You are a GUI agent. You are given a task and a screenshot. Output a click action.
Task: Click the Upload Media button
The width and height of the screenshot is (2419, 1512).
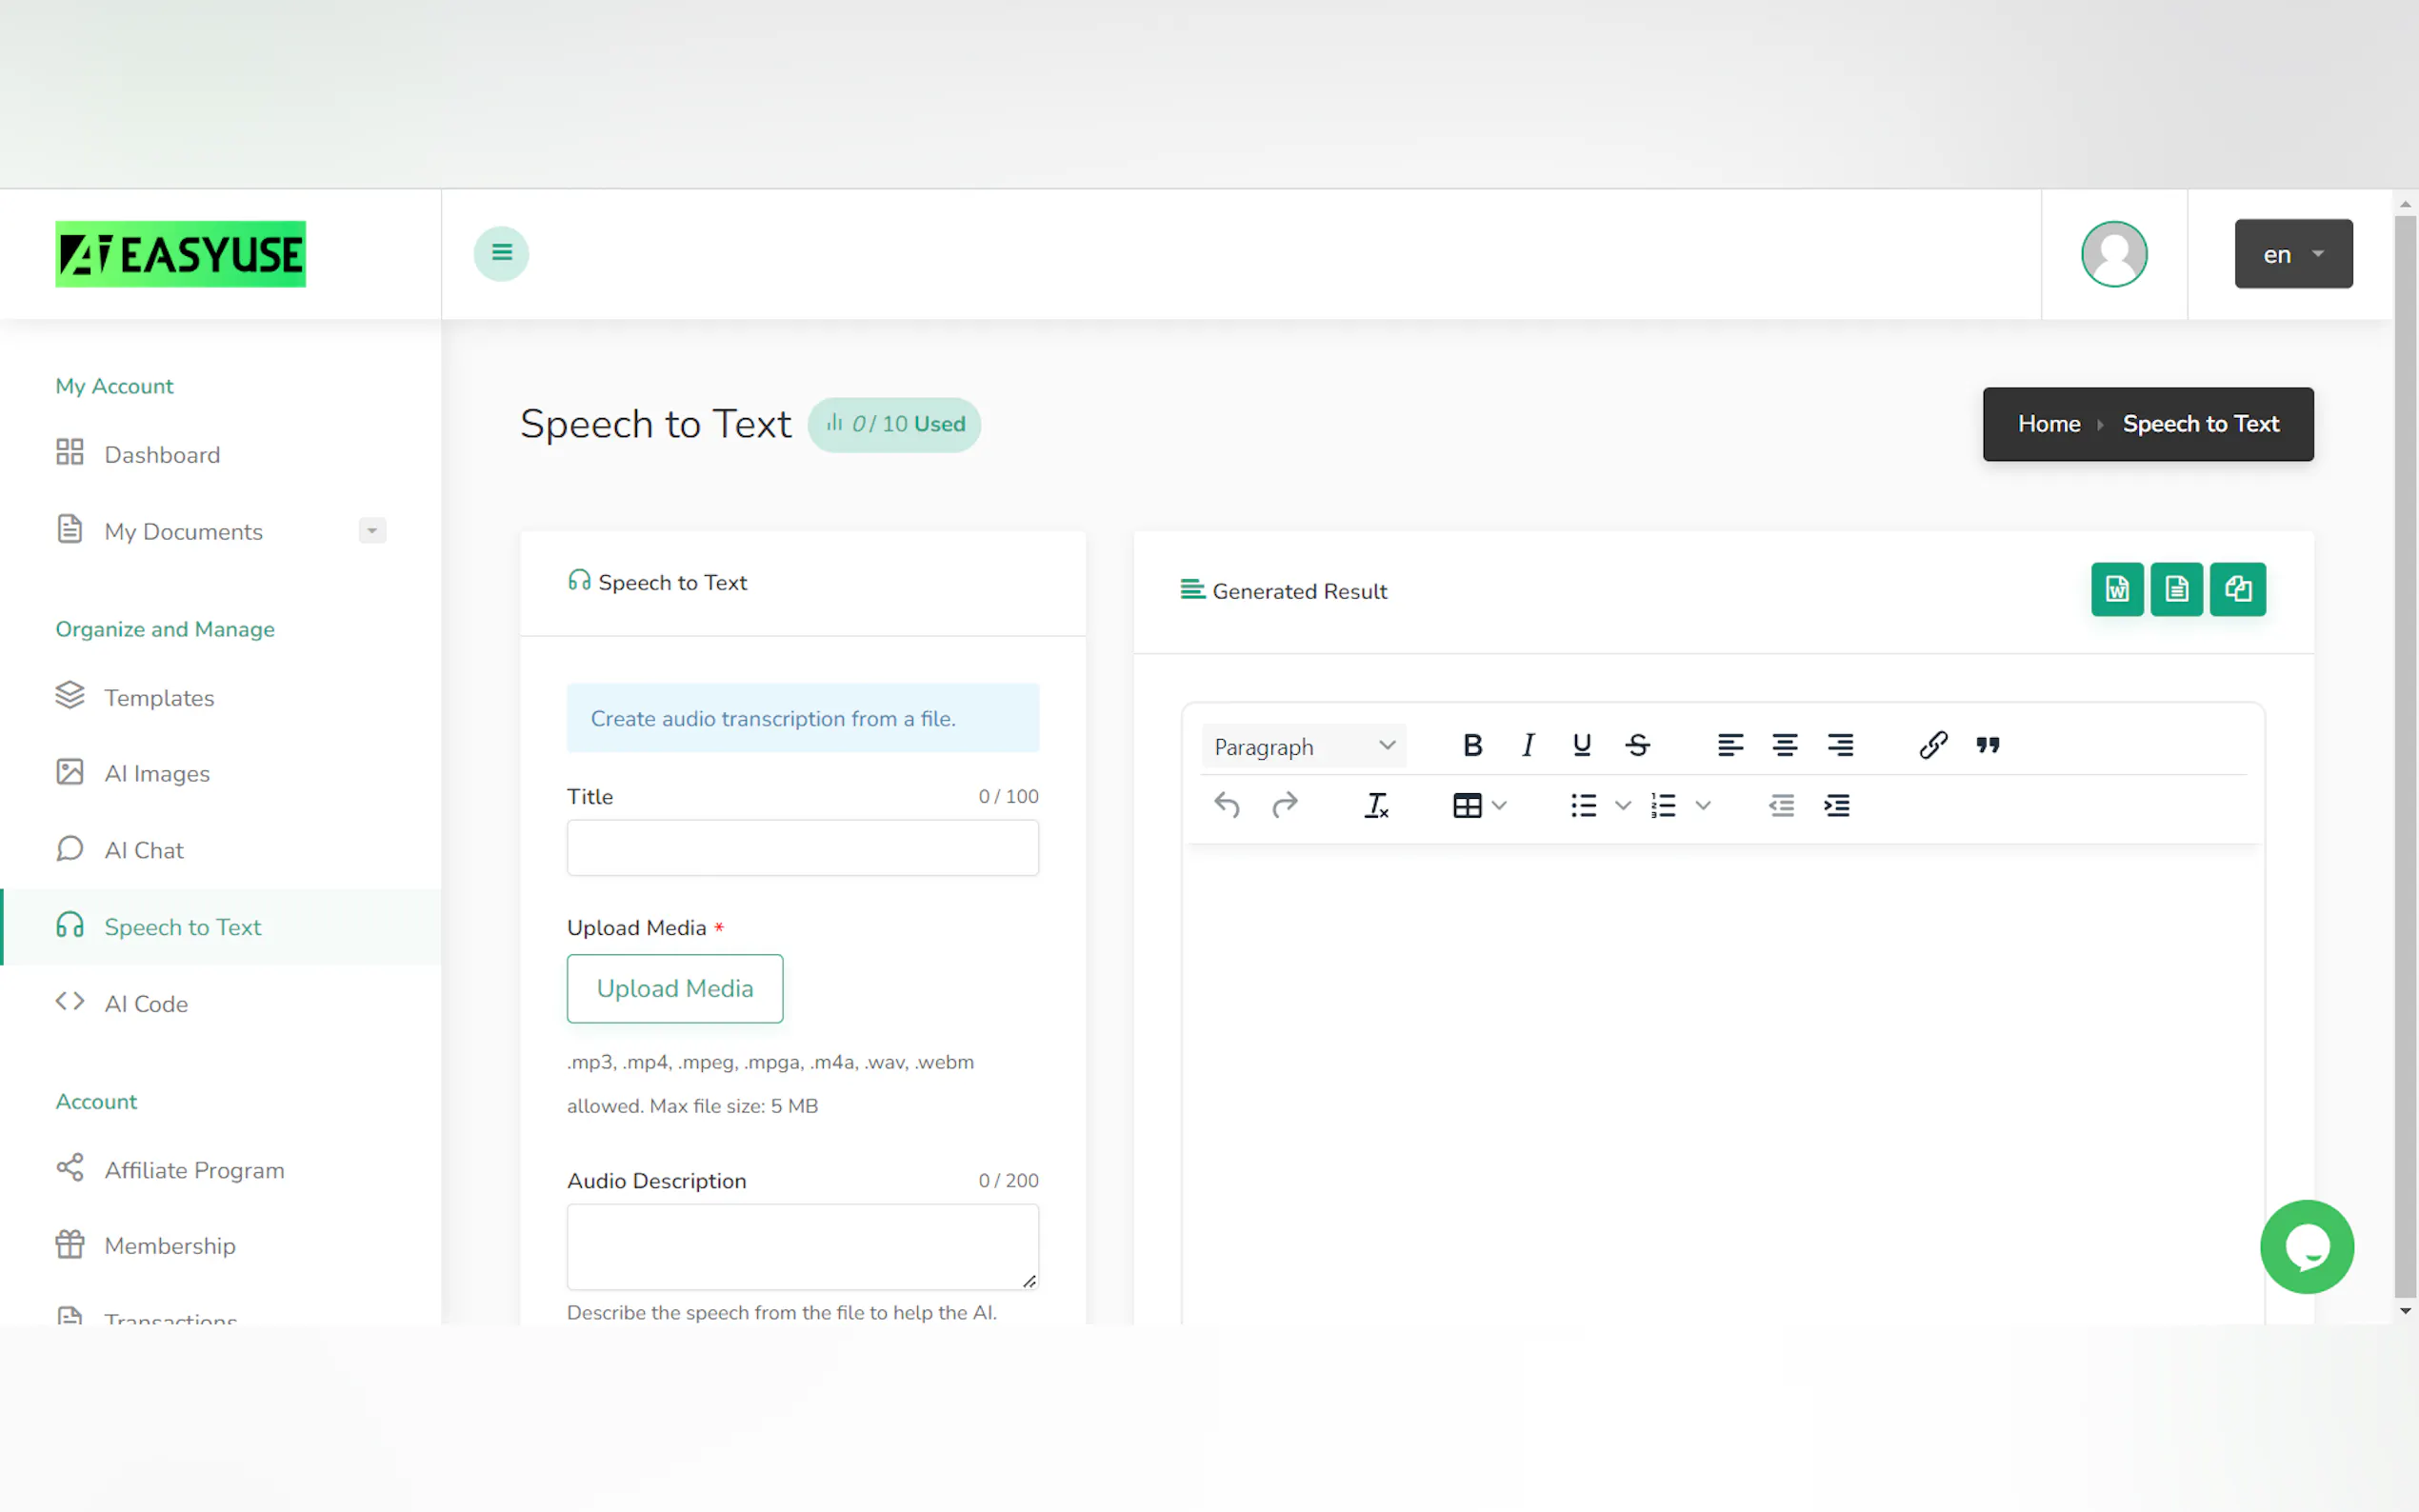point(674,988)
